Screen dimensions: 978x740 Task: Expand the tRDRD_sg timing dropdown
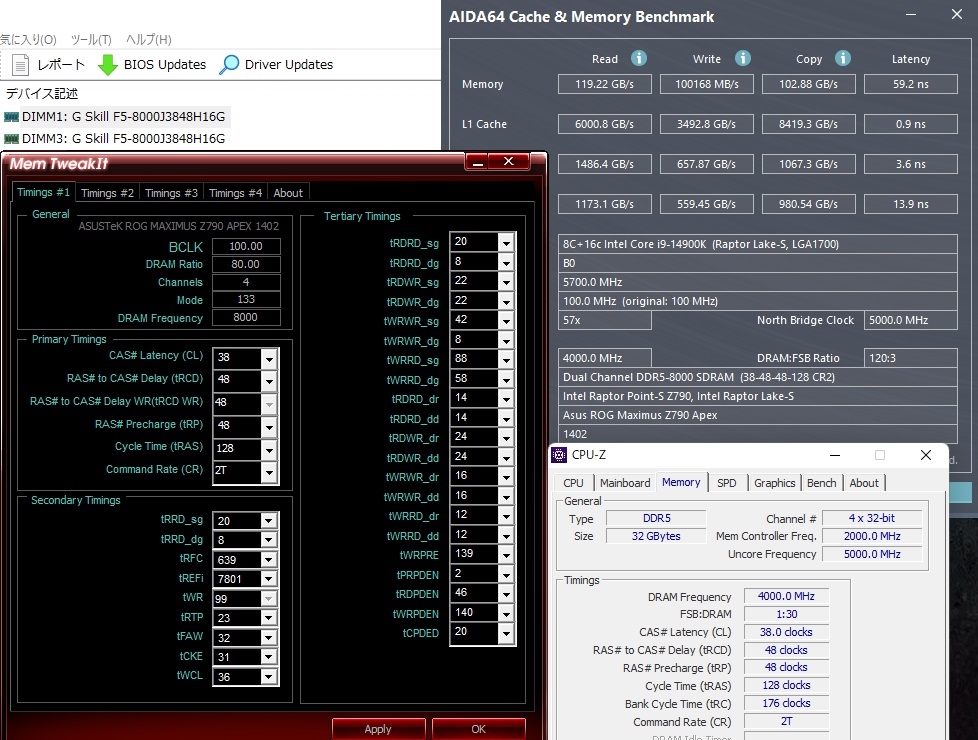pyautogui.click(x=506, y=243)
